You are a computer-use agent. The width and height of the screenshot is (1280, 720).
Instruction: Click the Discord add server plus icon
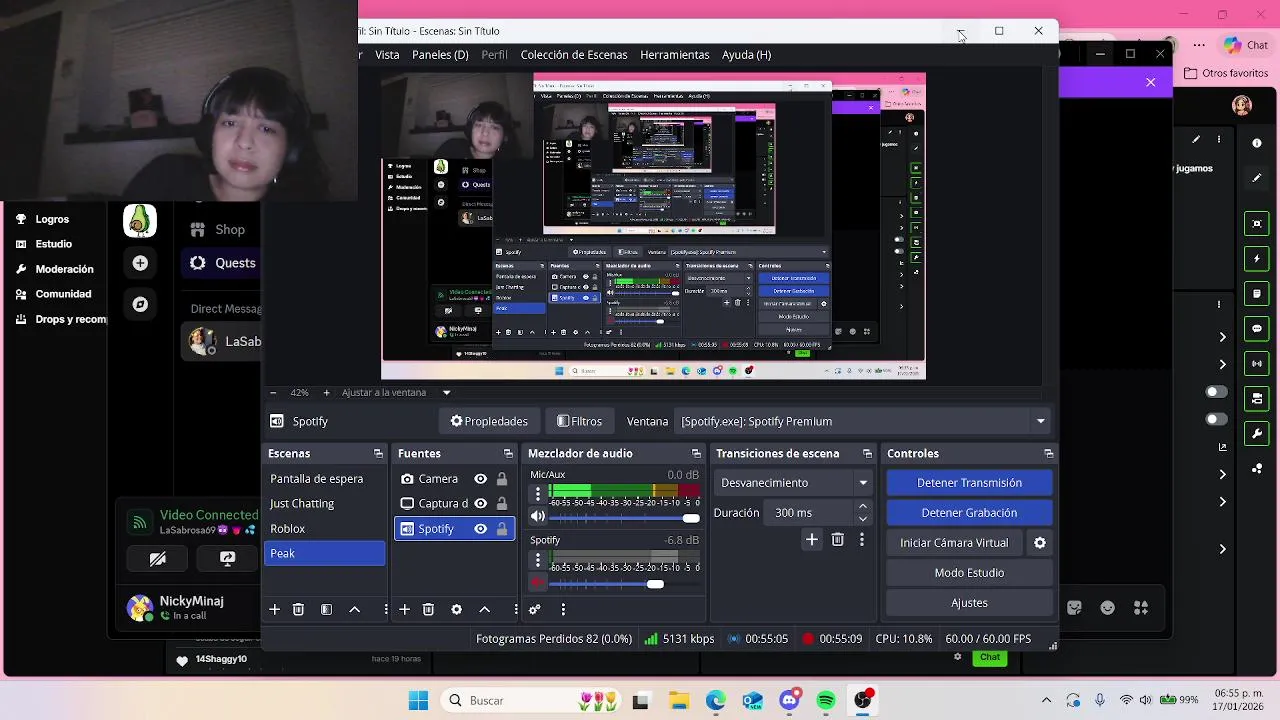click(x=140, y=263)
